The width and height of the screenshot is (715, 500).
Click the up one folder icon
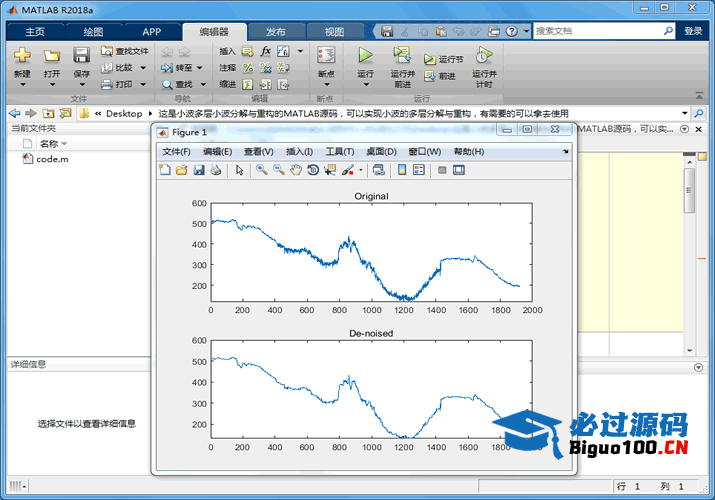click(48, 113)
